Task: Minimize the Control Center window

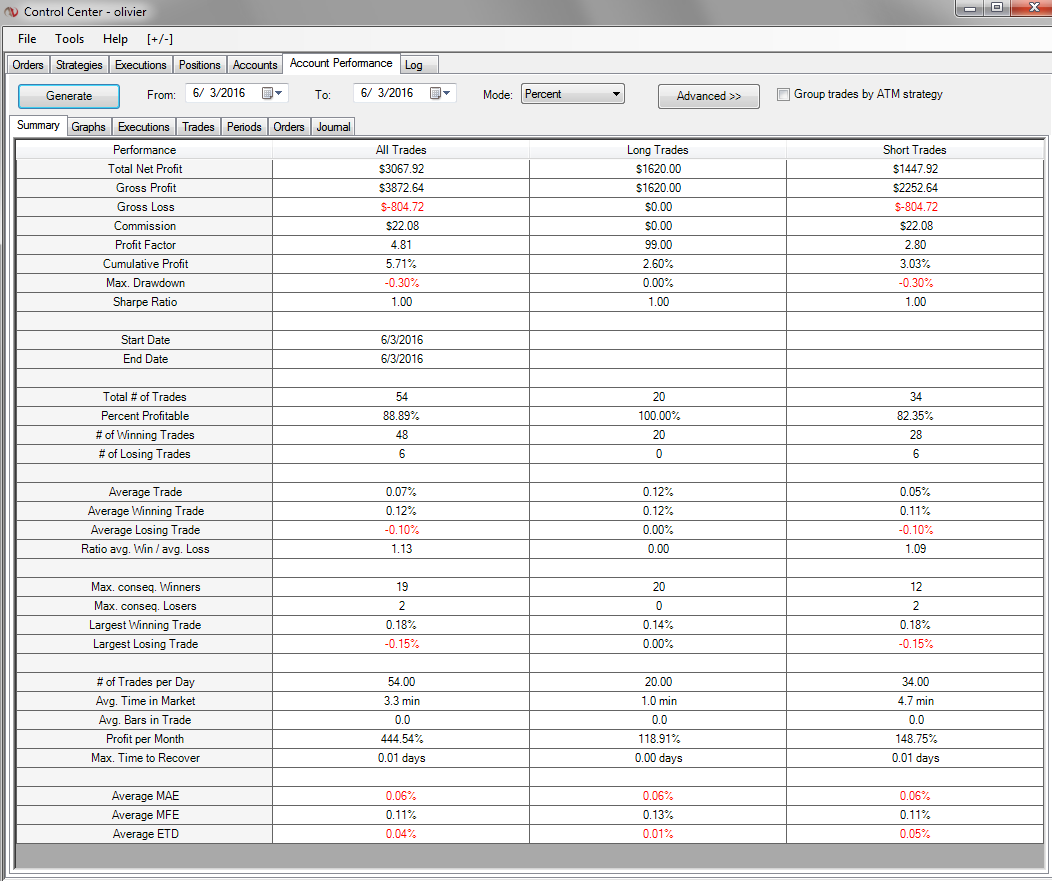Action: [970, 8]
